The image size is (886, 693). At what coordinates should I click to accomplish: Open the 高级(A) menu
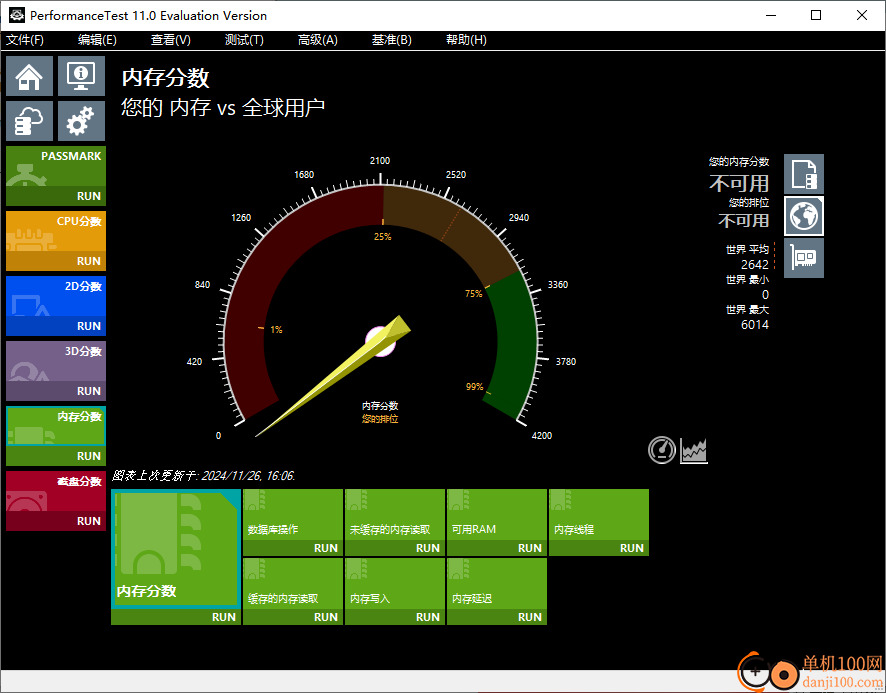pos(318,40)
